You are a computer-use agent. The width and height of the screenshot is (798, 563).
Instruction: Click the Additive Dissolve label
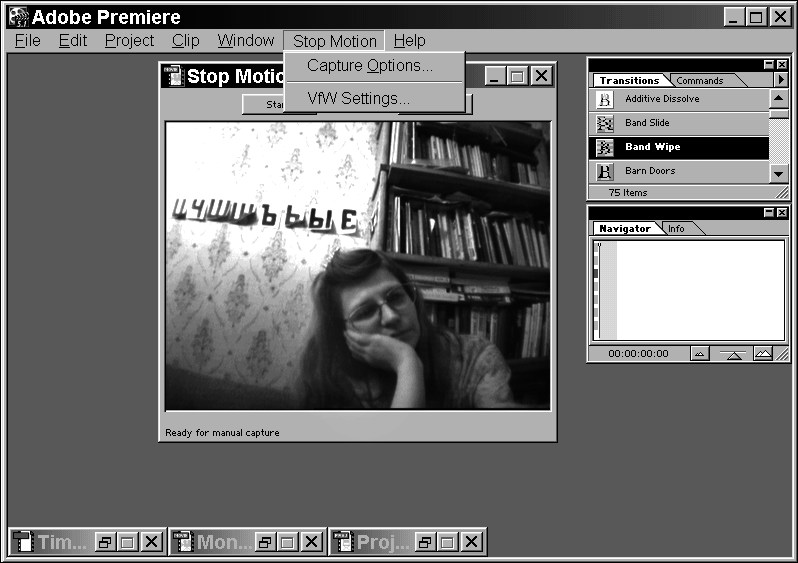click(x=662, y=99)
